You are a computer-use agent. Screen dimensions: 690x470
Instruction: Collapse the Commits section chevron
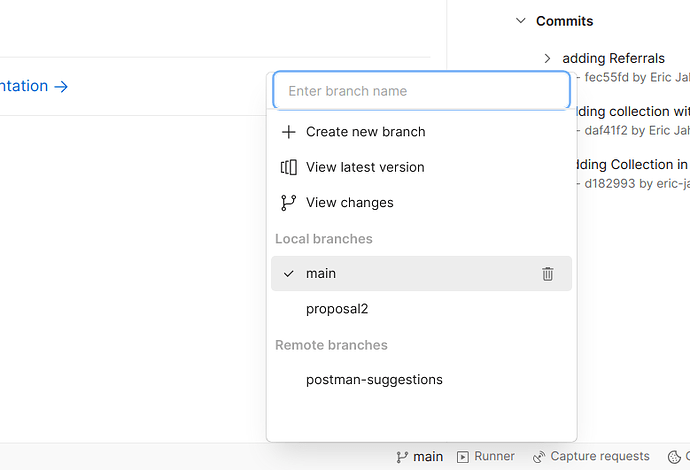520,21
